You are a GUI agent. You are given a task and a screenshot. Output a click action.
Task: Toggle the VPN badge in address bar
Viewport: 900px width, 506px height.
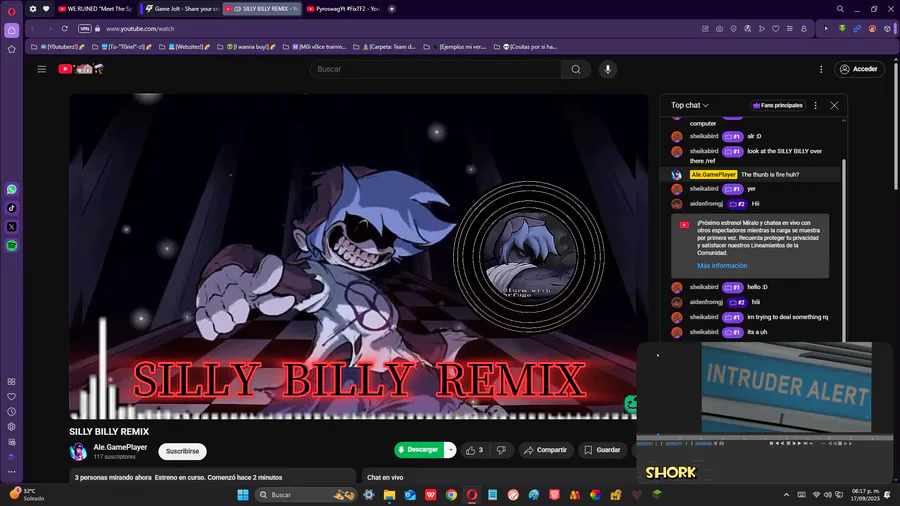[84, 29]
